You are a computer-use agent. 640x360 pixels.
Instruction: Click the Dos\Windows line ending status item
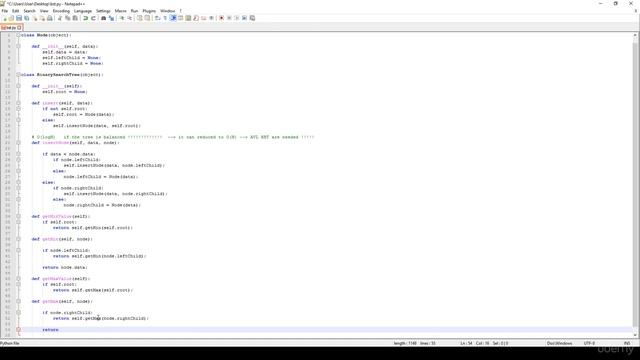click(x=560, y=343)
